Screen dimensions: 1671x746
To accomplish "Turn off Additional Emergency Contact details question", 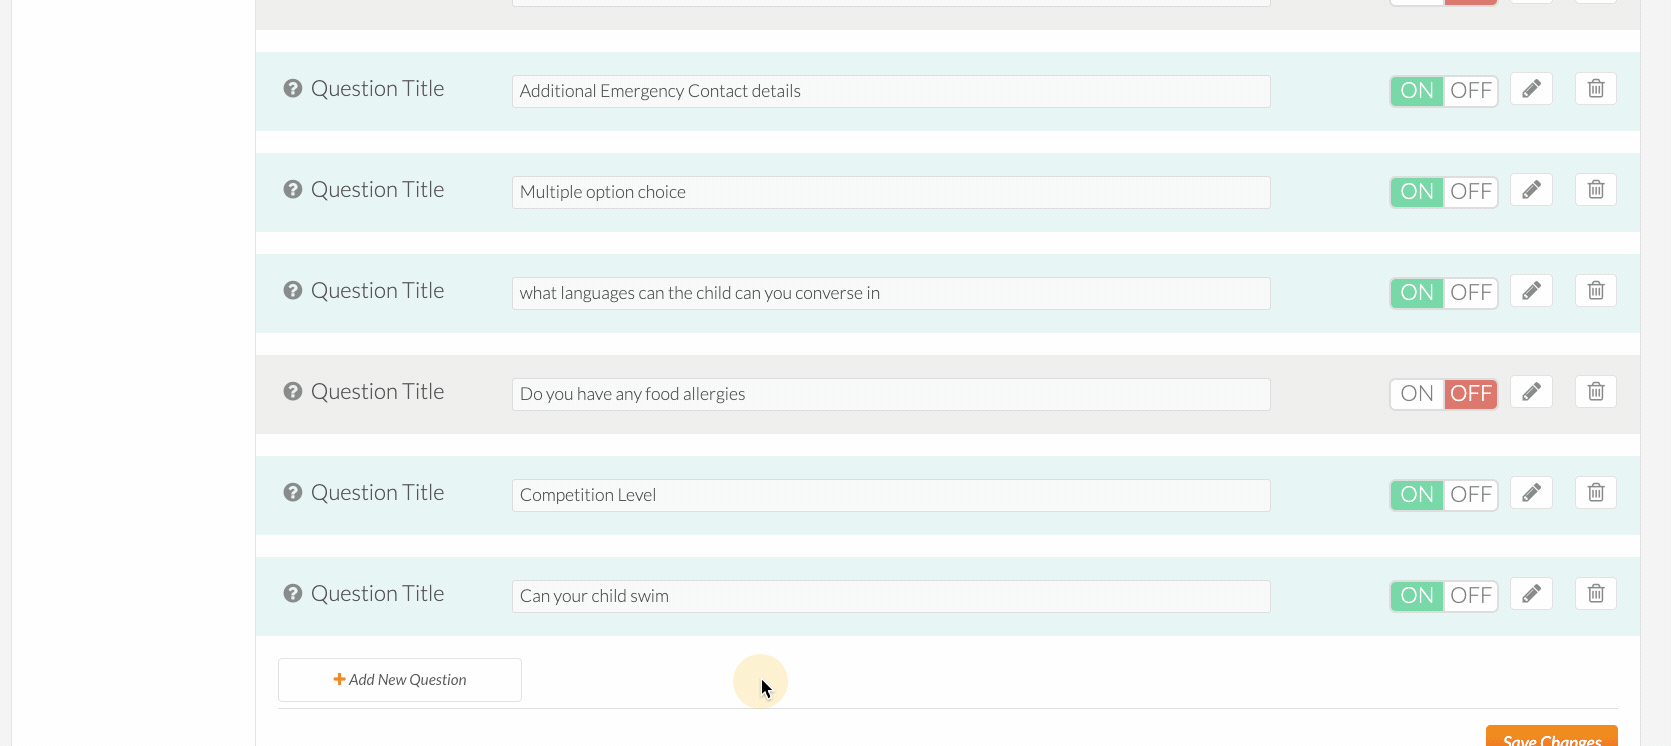I will [x=1471, y=91].
